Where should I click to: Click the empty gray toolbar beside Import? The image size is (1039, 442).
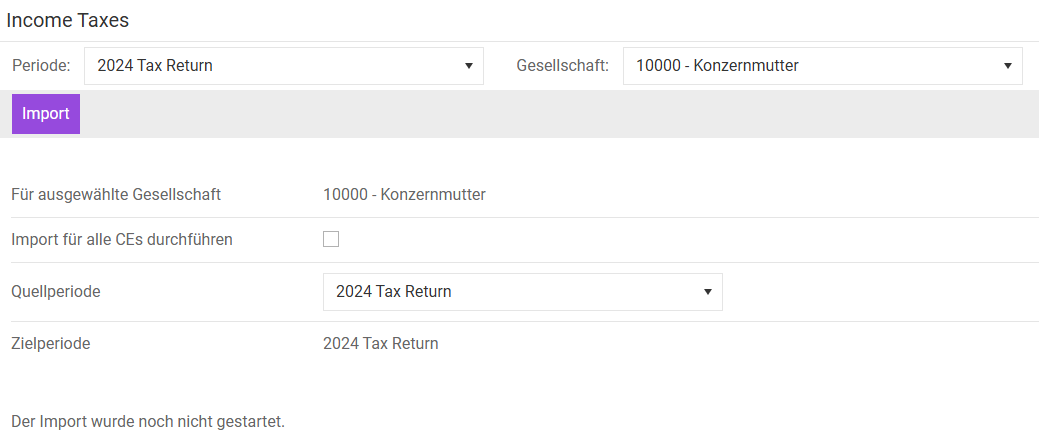(x=550, y=114)
